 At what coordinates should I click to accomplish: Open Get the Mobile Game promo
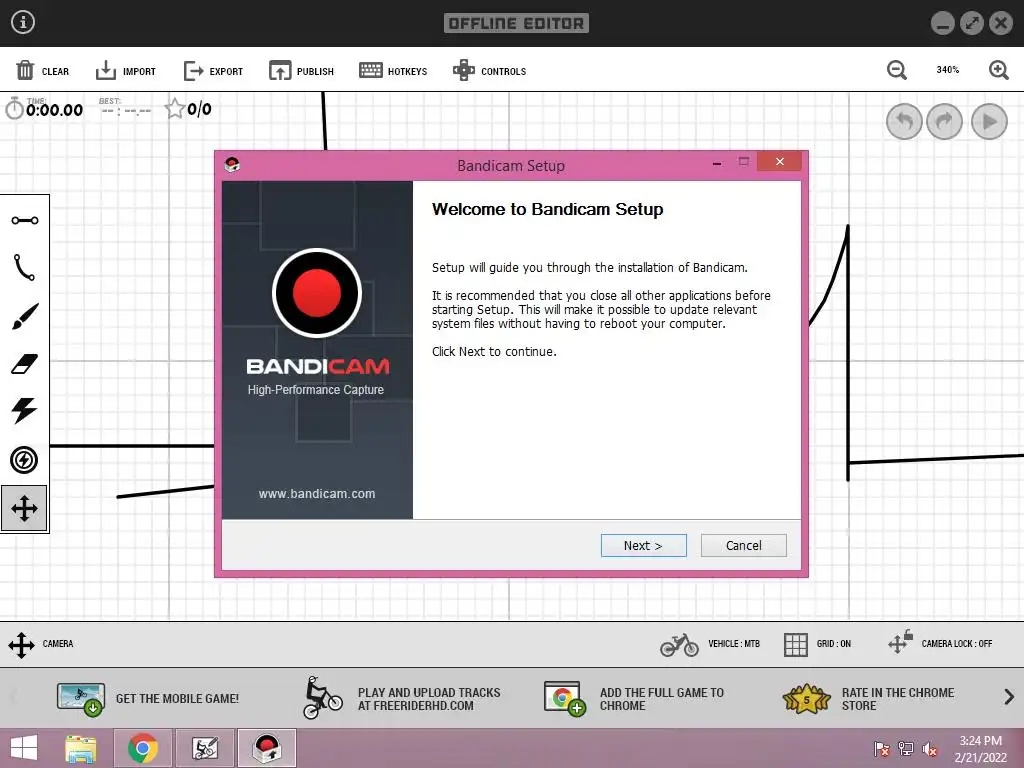pos(148,699)
